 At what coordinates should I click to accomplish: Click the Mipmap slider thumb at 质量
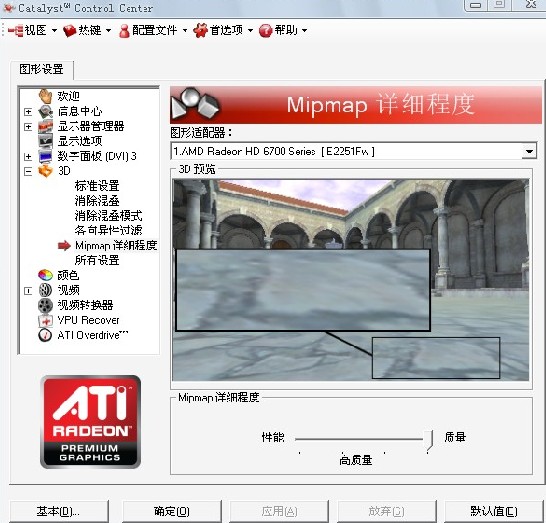pos(428,440)
